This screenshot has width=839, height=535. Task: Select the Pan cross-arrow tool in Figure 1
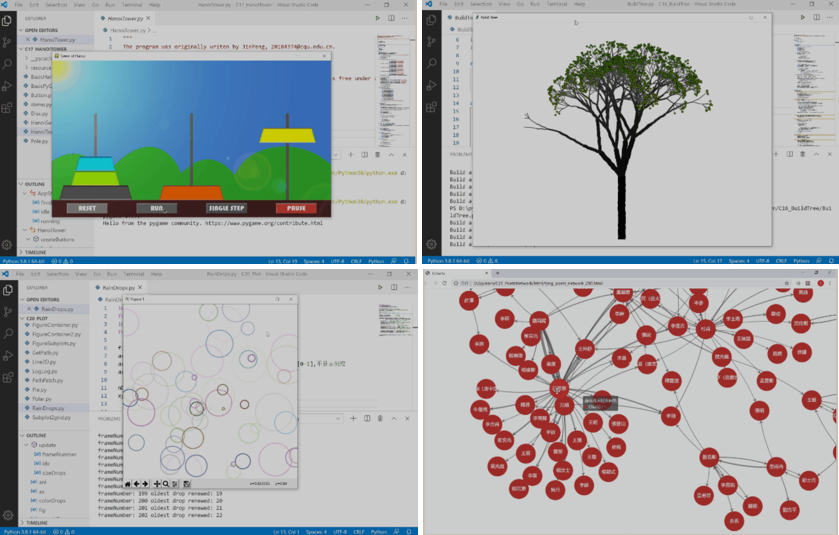(x=156, y=484)
